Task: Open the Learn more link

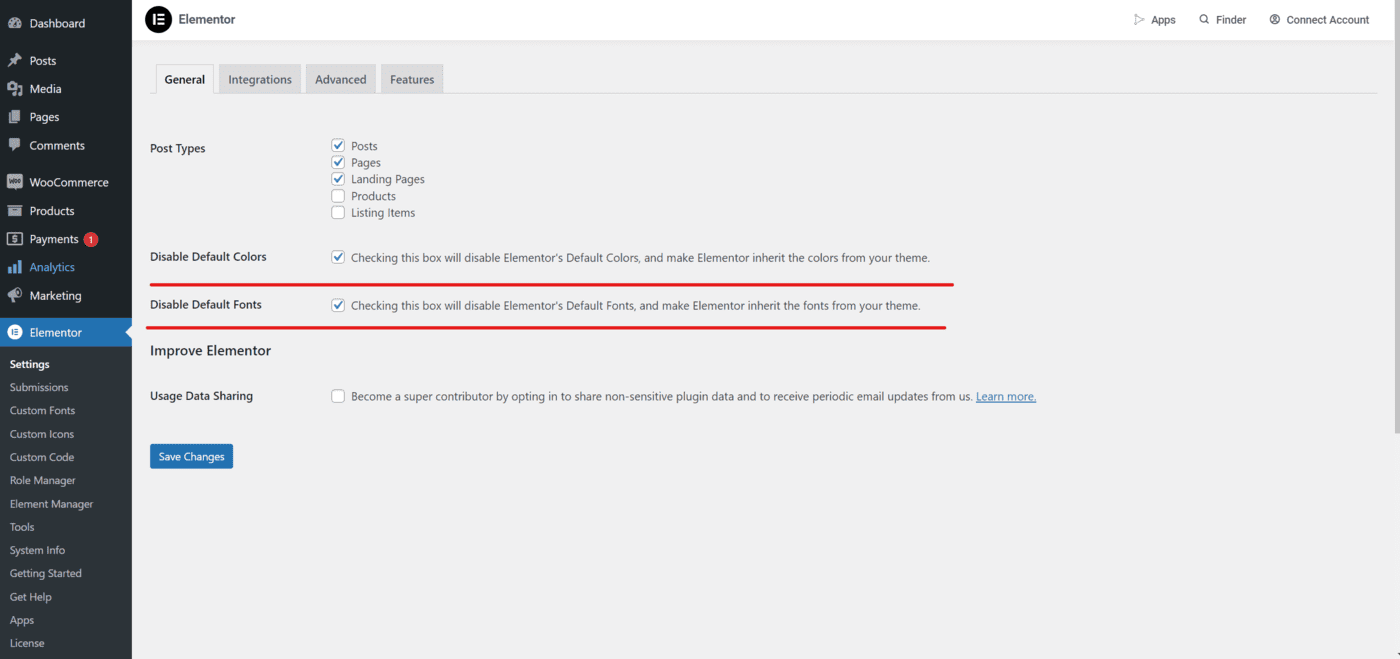Action: [x=1005, y=397]
